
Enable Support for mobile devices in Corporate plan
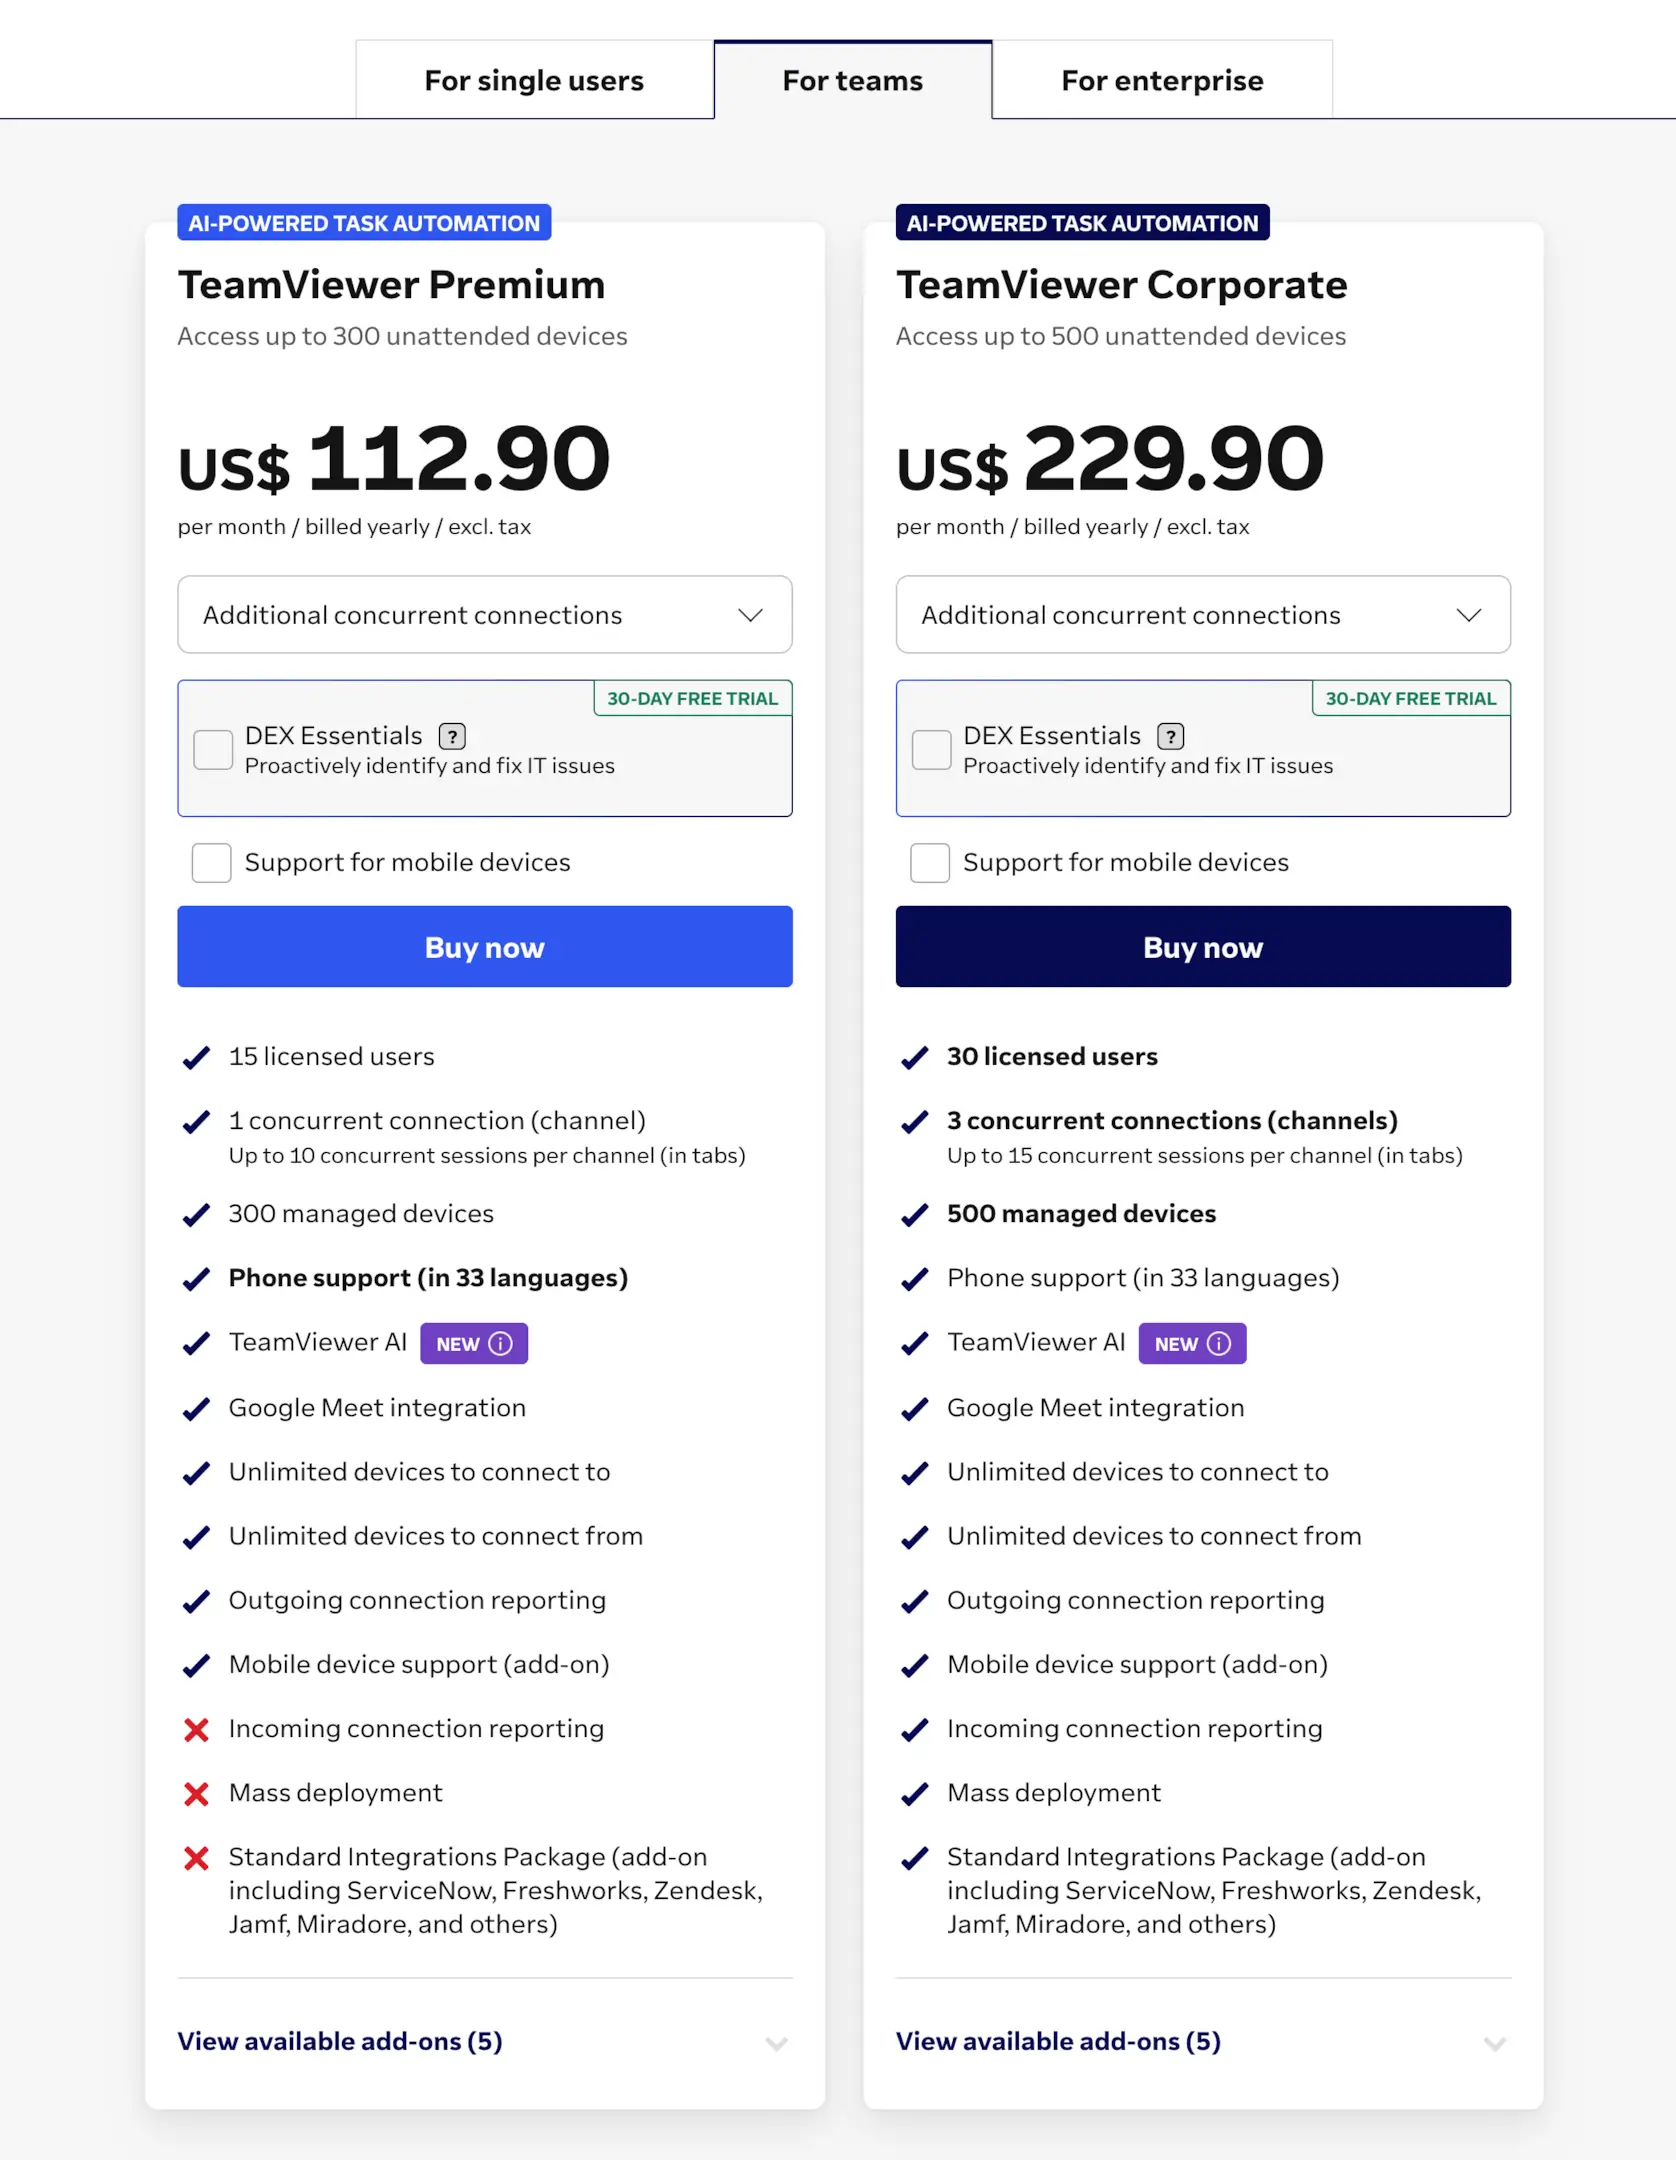pos(930,863)
